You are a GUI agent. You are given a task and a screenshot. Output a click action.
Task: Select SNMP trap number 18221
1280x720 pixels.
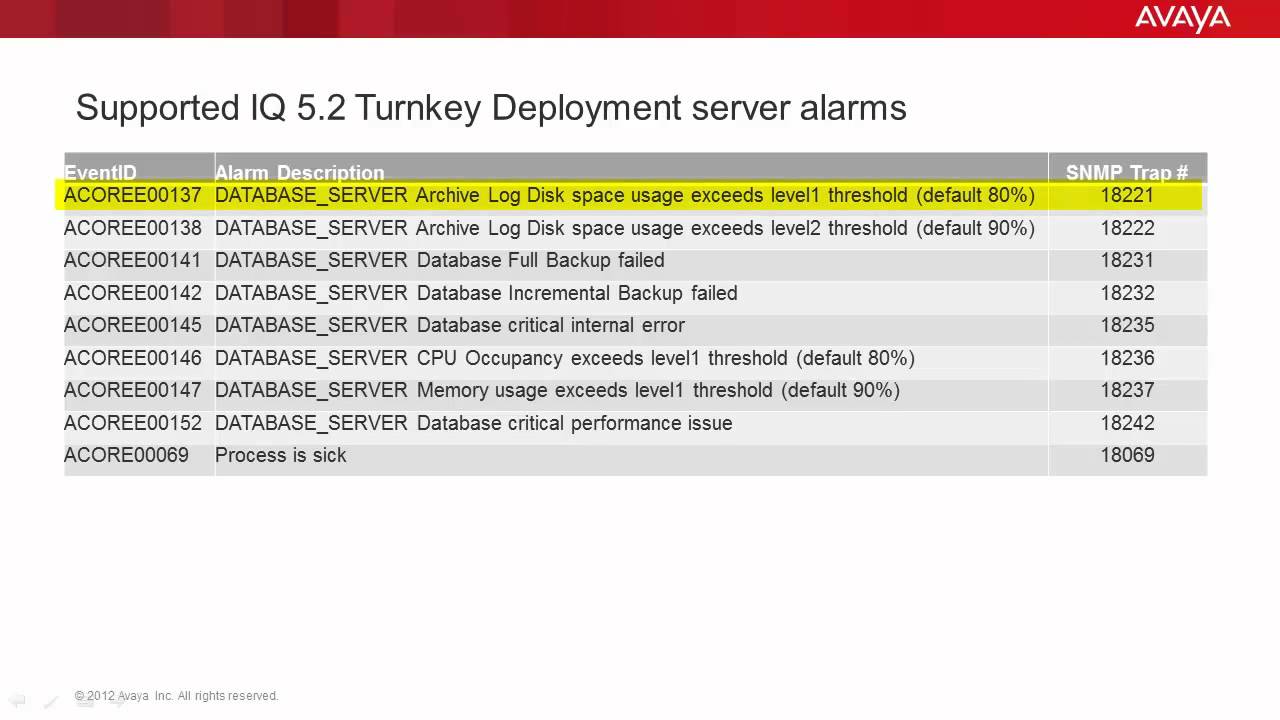[x=1127, y=195]
